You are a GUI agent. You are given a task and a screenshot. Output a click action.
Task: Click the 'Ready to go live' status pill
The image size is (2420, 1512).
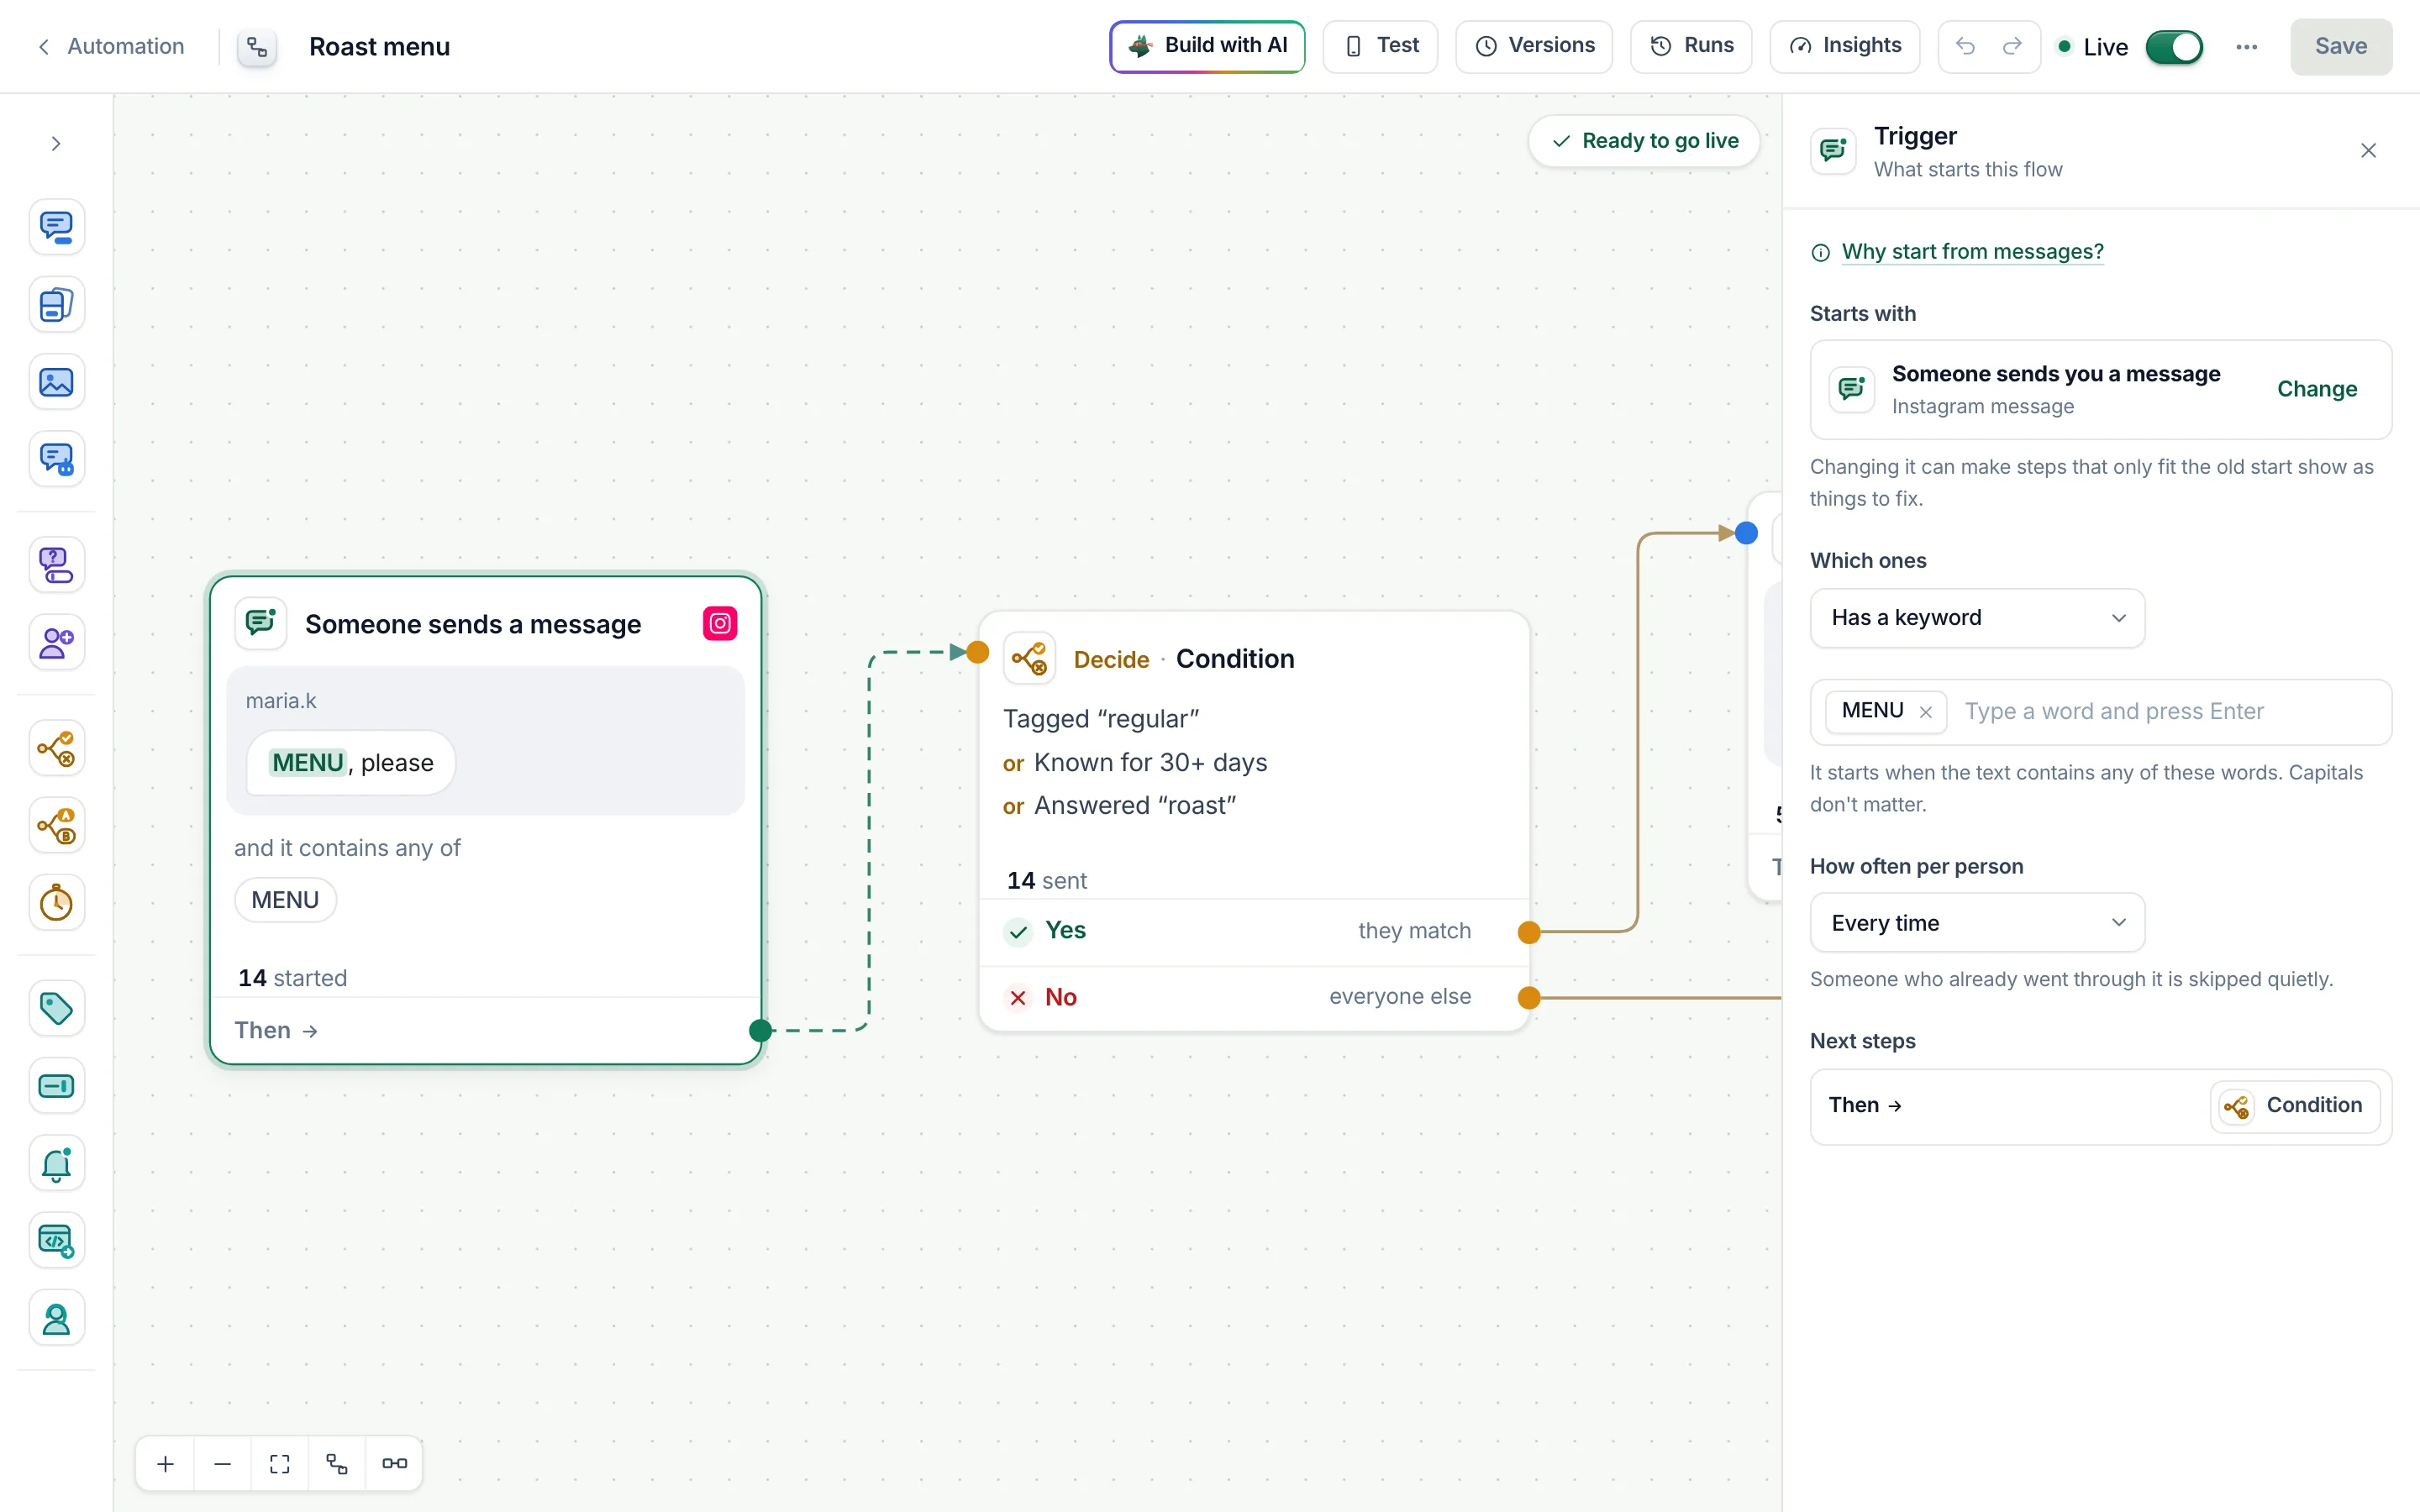point(1644,141)
